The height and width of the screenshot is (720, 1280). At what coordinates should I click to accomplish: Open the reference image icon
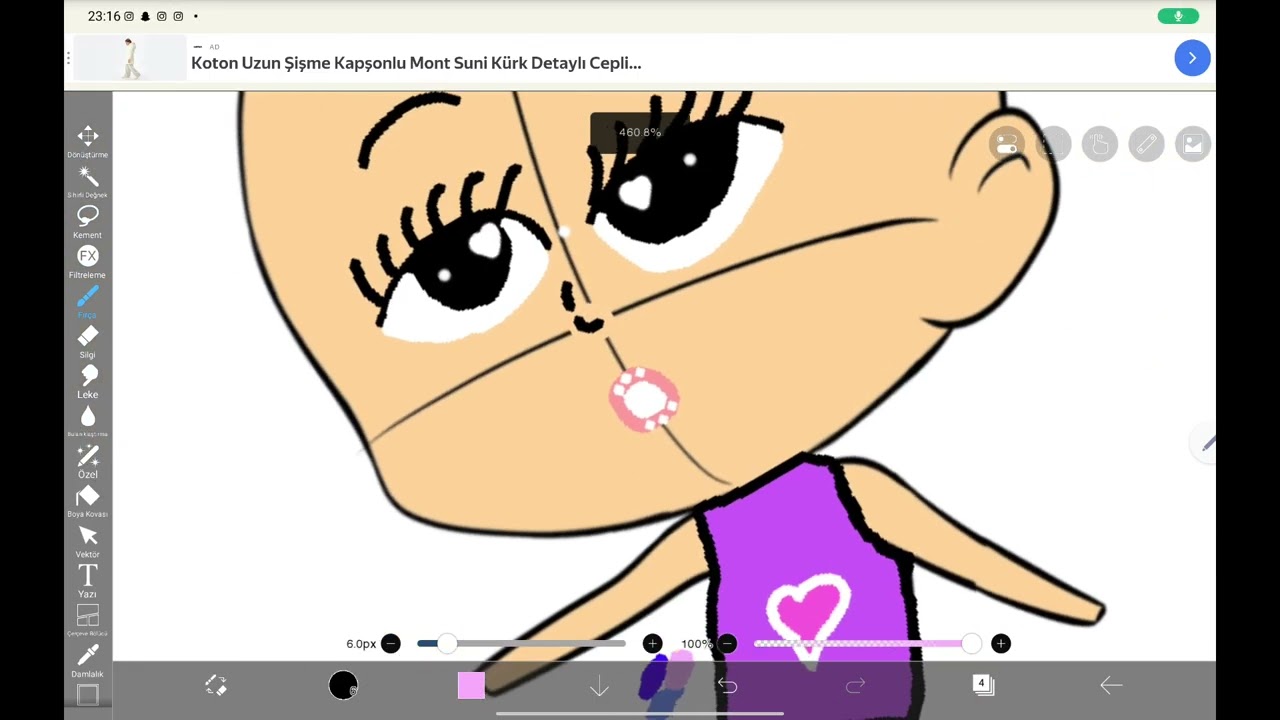[1193, 145]
